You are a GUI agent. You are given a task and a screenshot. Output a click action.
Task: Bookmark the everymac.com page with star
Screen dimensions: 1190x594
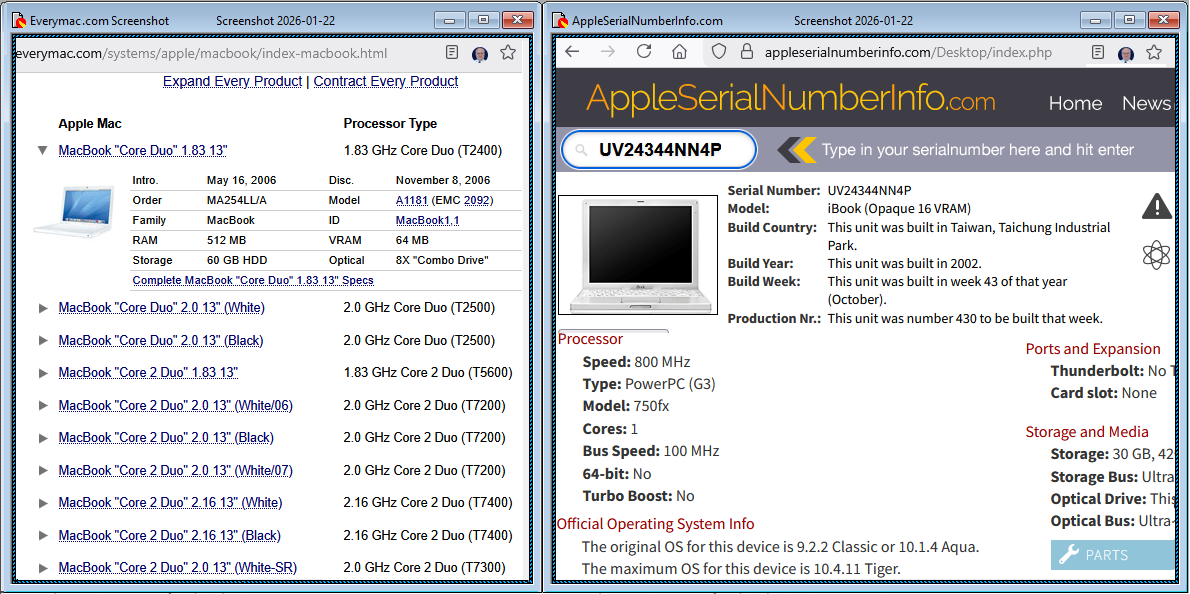508,53
